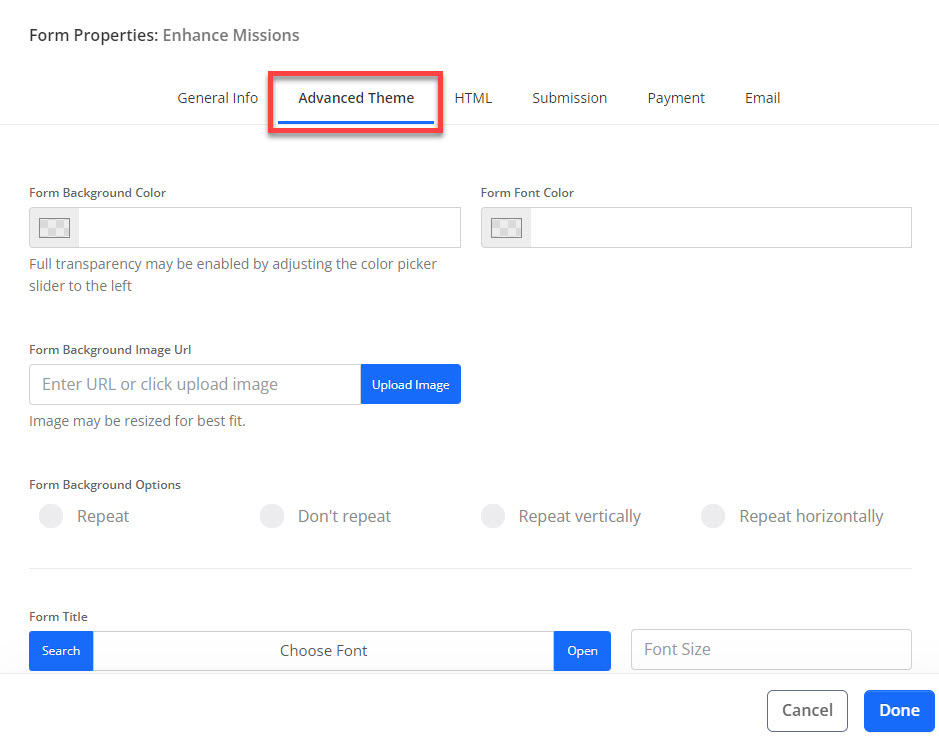Screen dimensions: 939x747
Task: Click the Upload Image button
Action: click(410, 385)
